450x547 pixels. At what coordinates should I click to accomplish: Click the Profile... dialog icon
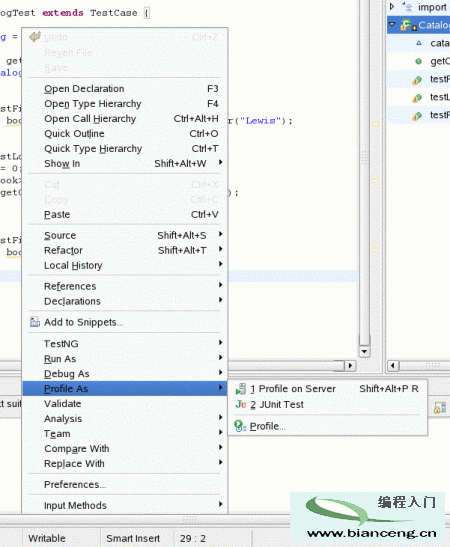pos(240,426)
